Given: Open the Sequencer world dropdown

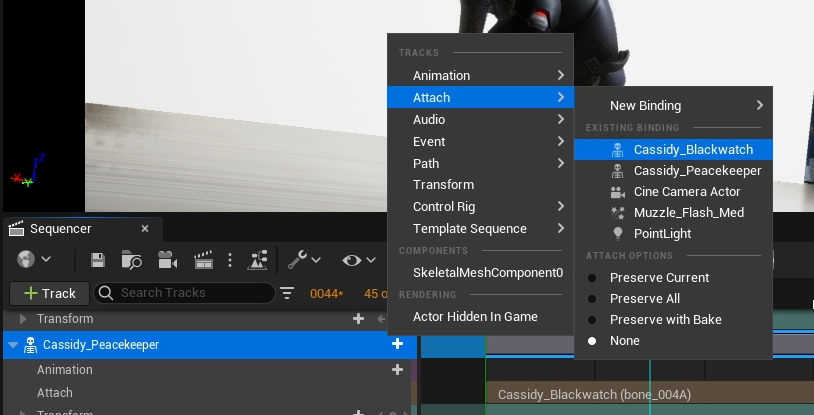Looking at the screenshot, I should pyautogui.click(x=34, y=259).
